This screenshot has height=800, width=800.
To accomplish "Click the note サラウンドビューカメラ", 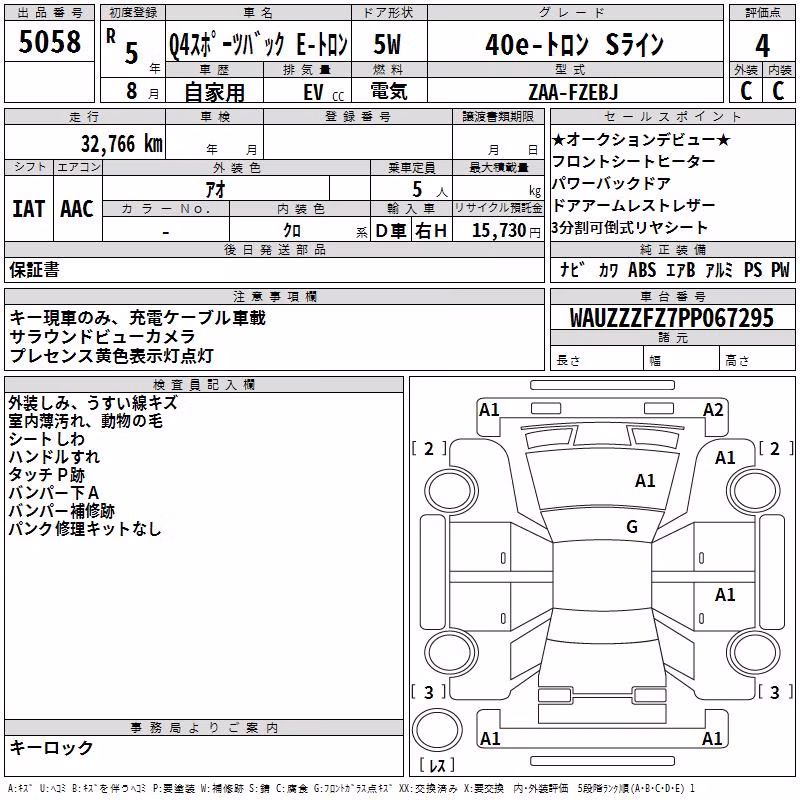I will [x=103, y=336].
